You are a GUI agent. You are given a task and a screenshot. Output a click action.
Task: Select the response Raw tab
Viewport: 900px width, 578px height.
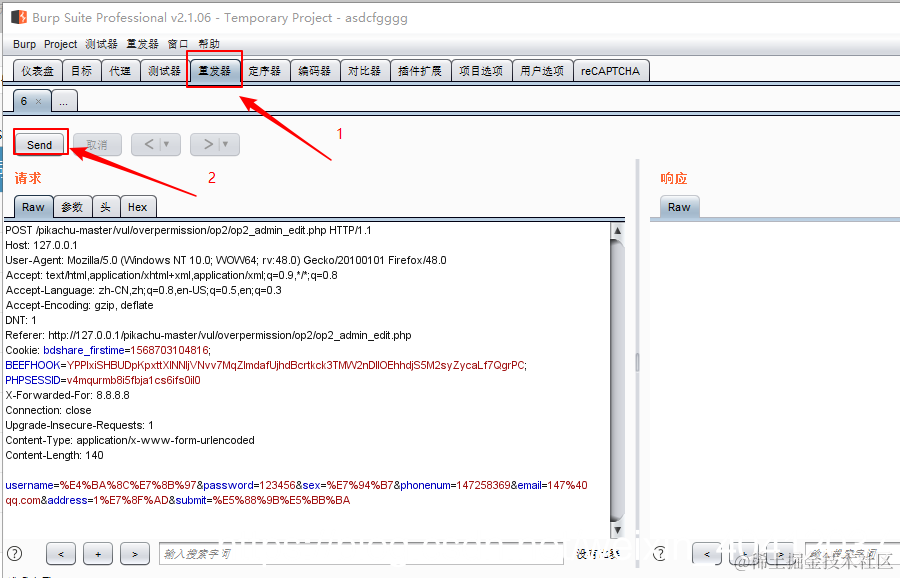[x=679, y=207]
